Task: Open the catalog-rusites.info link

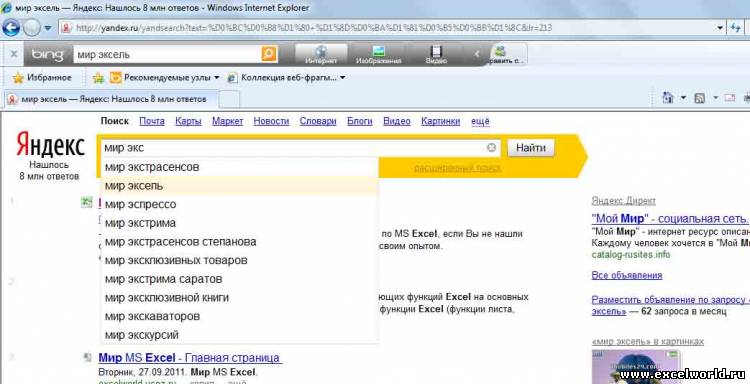Action: point(631,254)
